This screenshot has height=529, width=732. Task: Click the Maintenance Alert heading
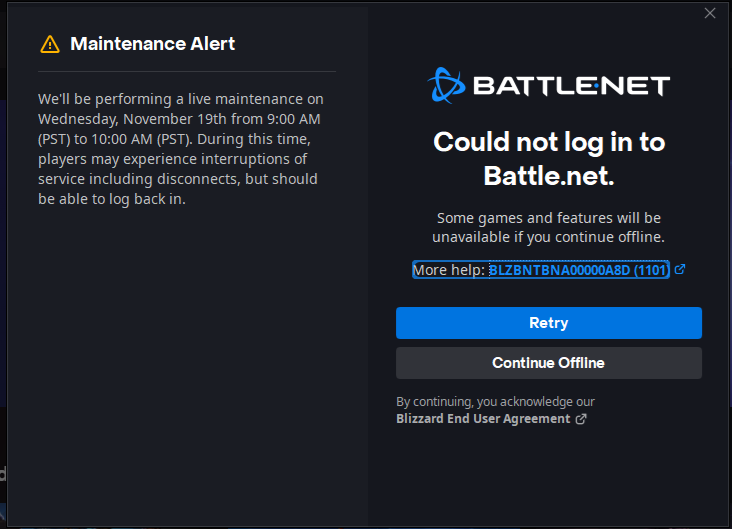tap(152, 44)
